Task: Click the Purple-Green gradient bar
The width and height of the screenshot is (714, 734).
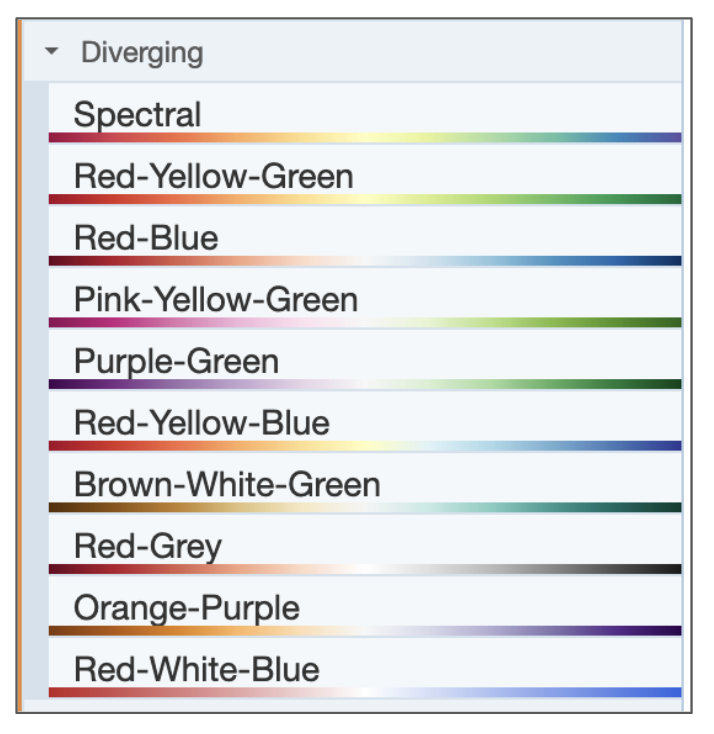Action: [364, 384]
